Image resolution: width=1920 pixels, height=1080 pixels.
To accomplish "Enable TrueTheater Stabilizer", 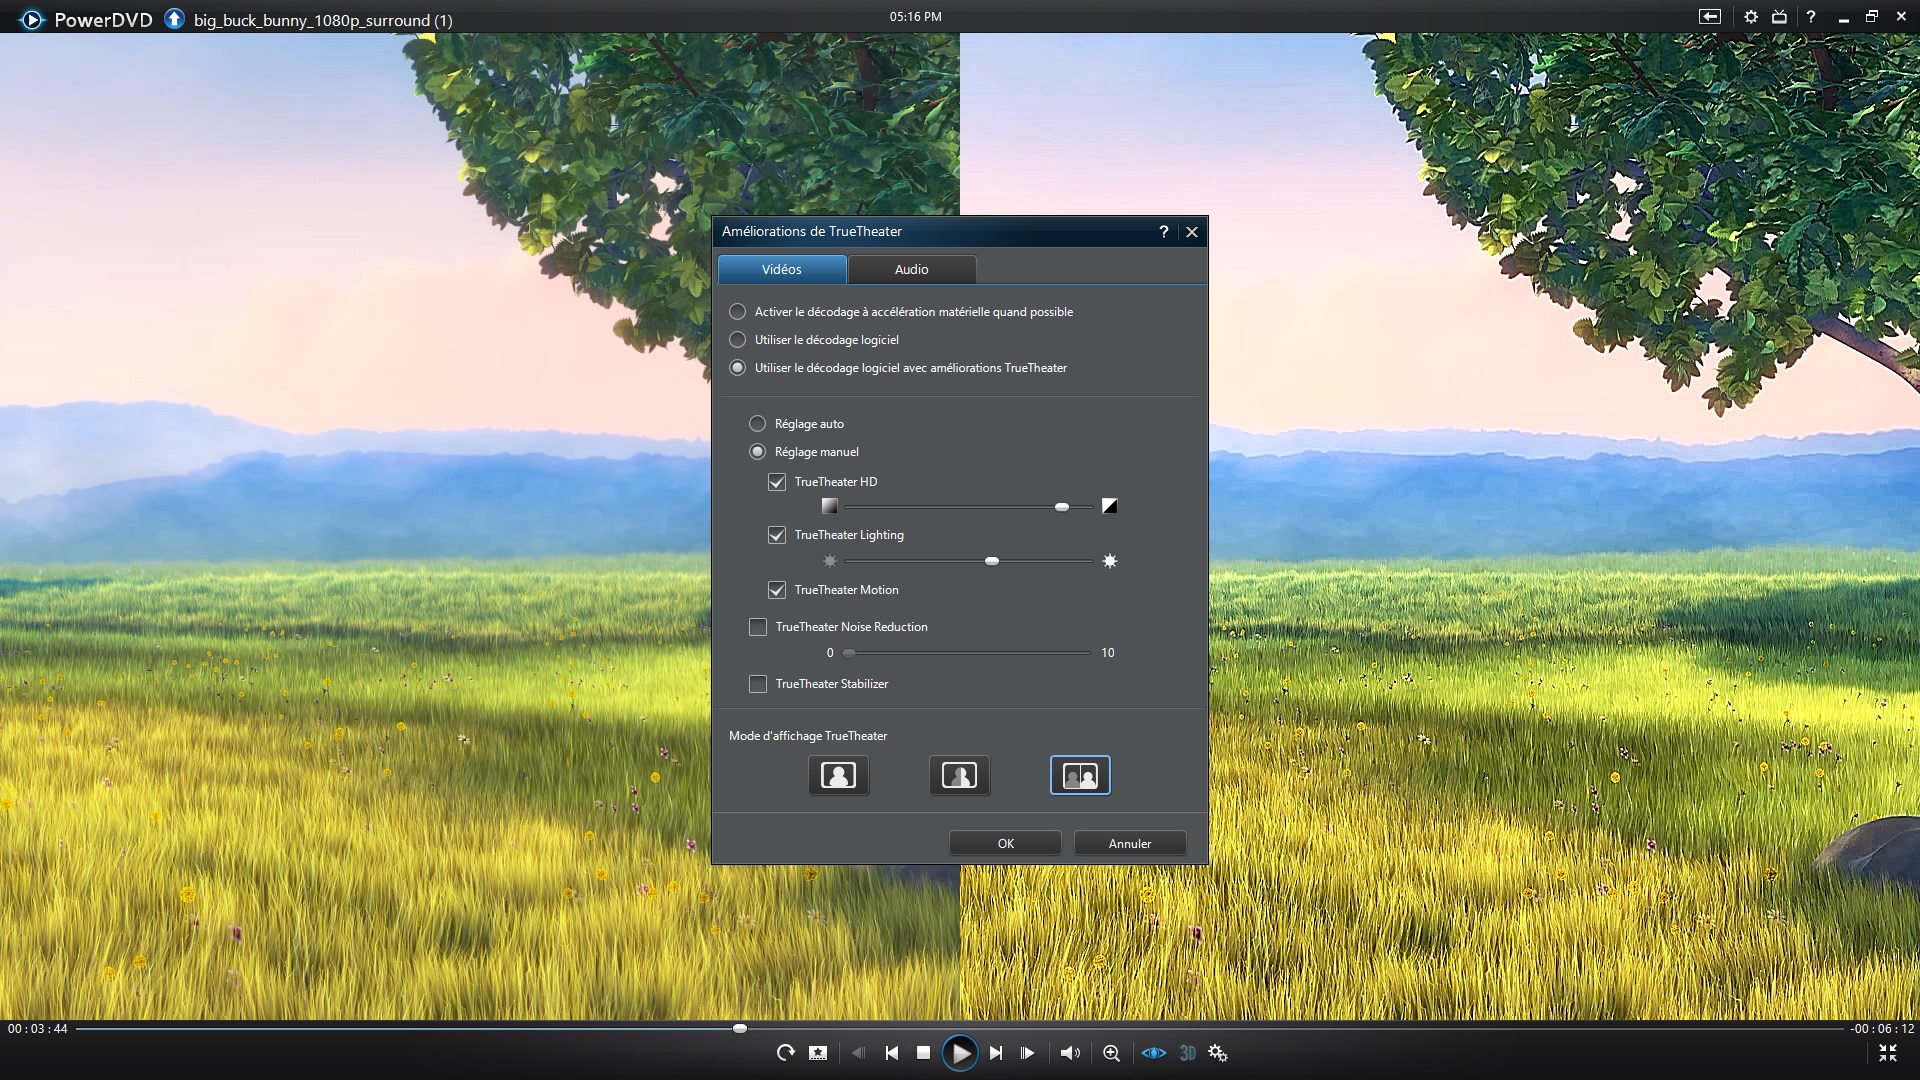I will [758, 684].
